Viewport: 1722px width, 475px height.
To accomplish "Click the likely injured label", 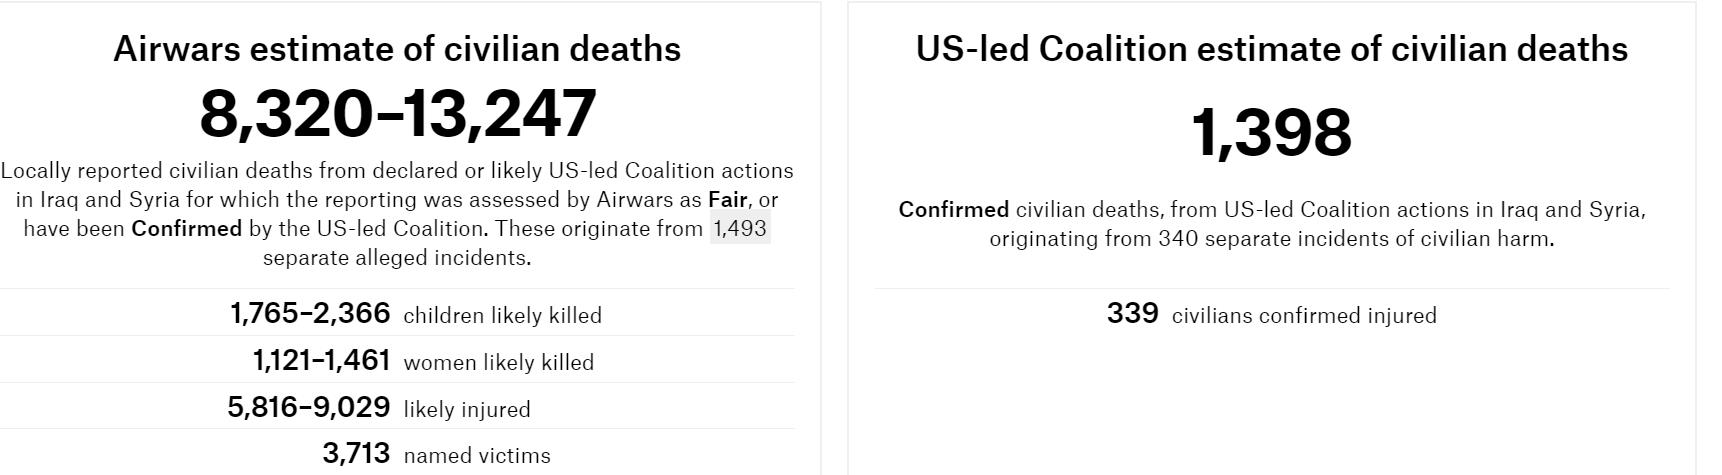I will (x=467, y=410).
